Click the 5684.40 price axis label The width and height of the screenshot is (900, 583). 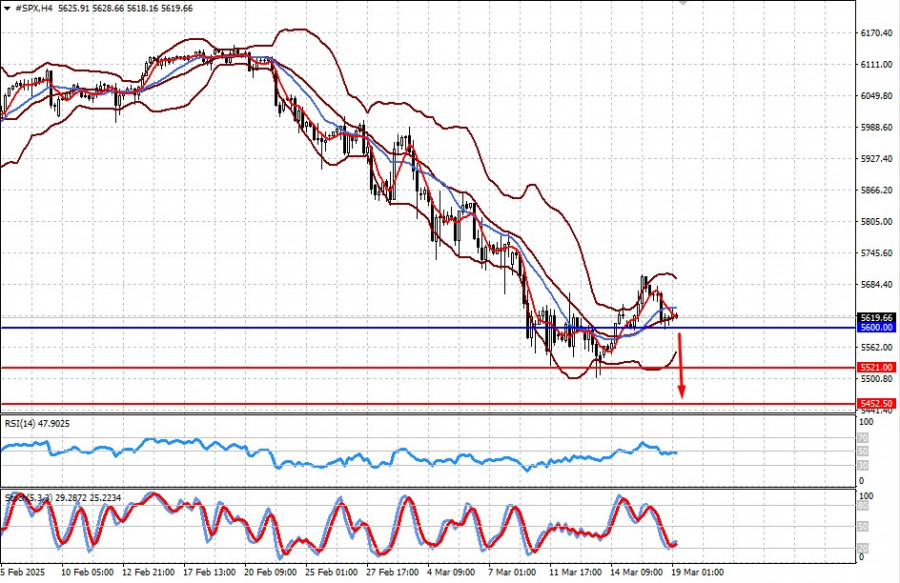pyautogui.click(x=876, y=285)
